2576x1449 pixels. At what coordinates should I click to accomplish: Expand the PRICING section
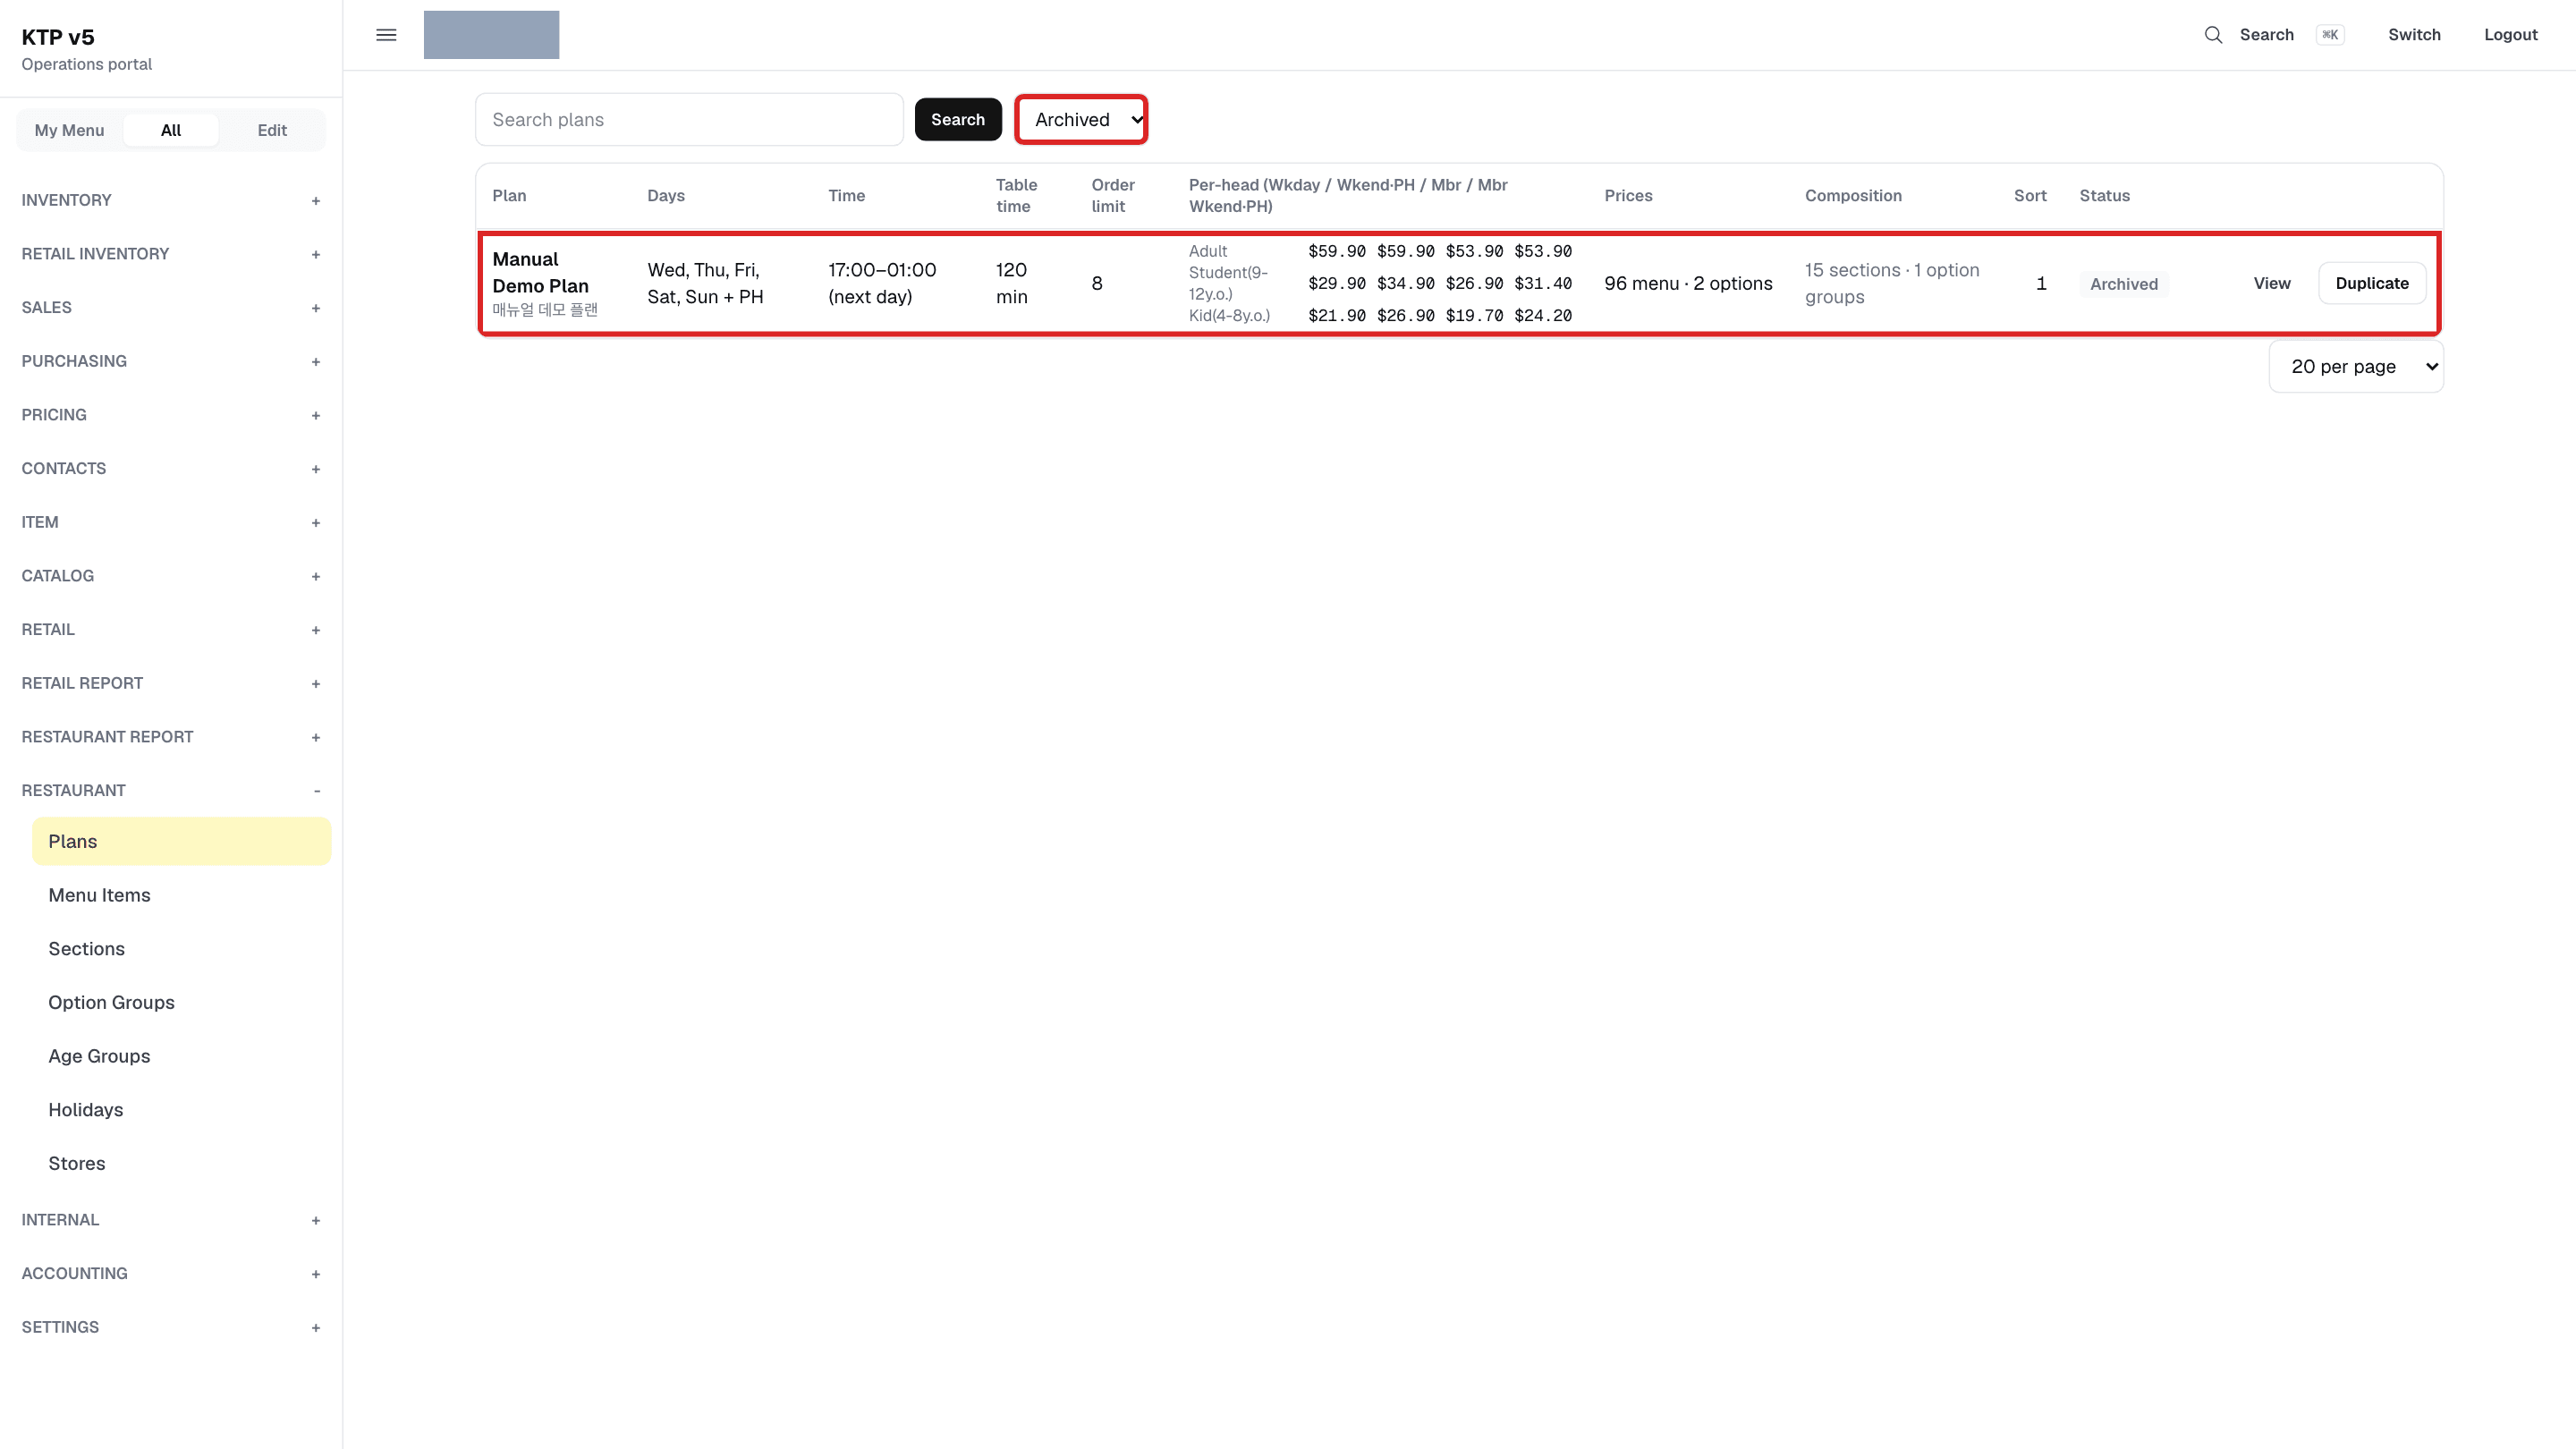171,415
